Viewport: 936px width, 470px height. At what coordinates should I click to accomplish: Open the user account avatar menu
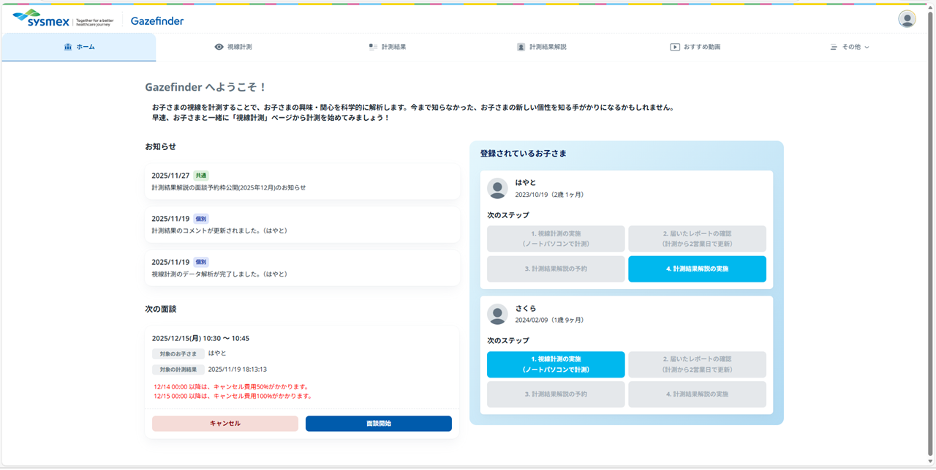coord(907,19)
